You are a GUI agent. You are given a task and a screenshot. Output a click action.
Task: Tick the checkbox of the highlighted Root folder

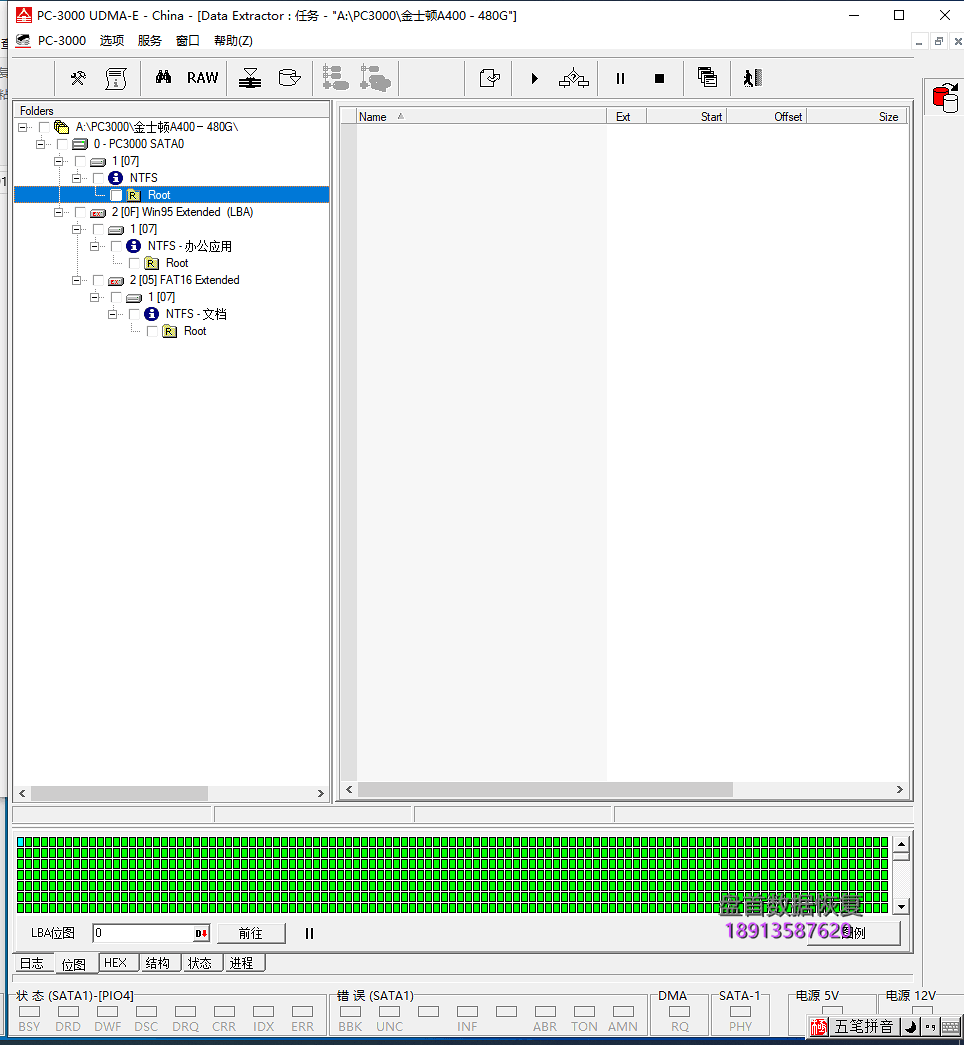116,195
